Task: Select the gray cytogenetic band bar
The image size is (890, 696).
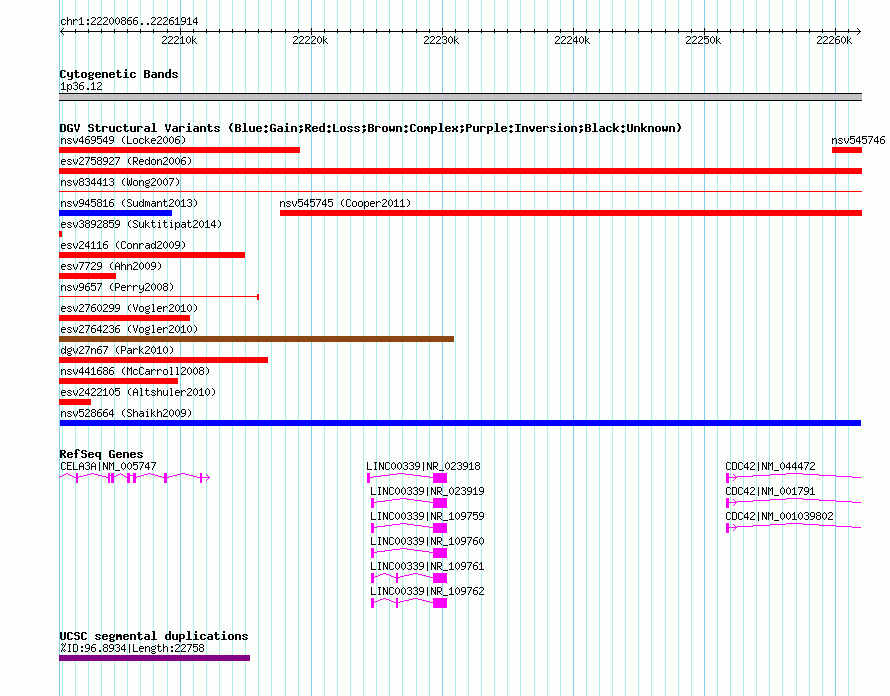Action: click(x=460, y=97)
